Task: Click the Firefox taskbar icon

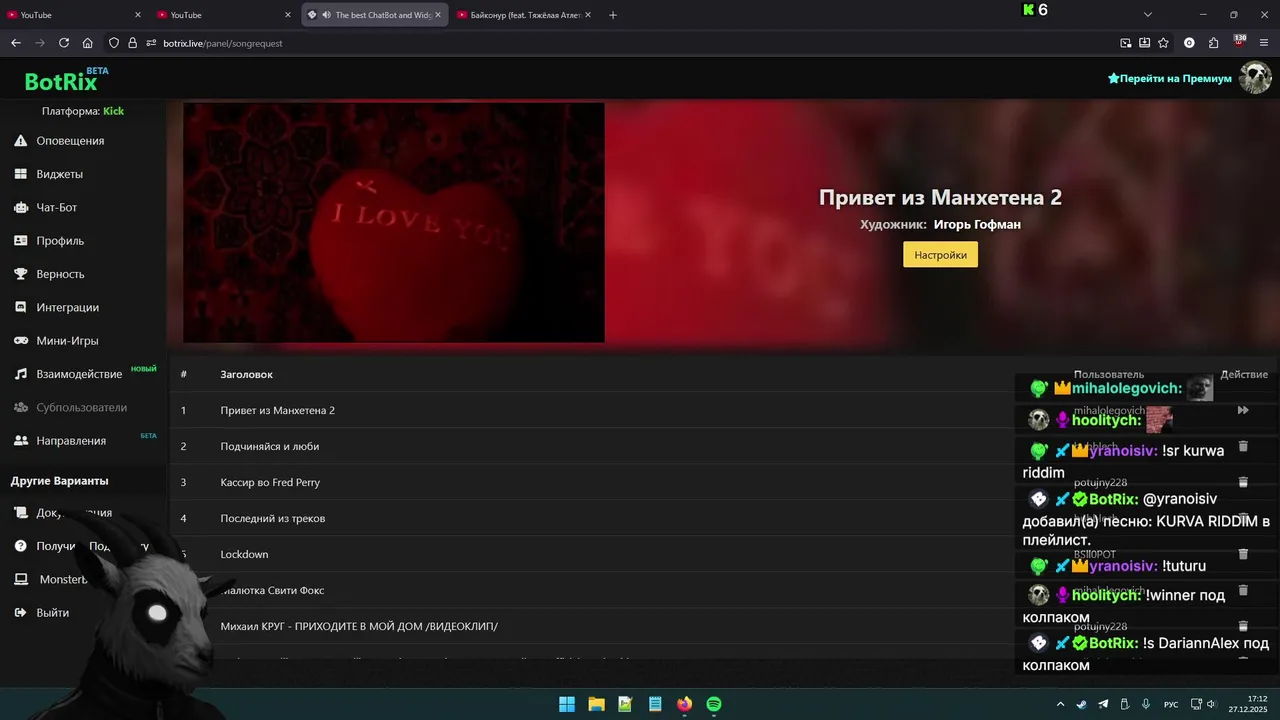Action: pos(684,704)
